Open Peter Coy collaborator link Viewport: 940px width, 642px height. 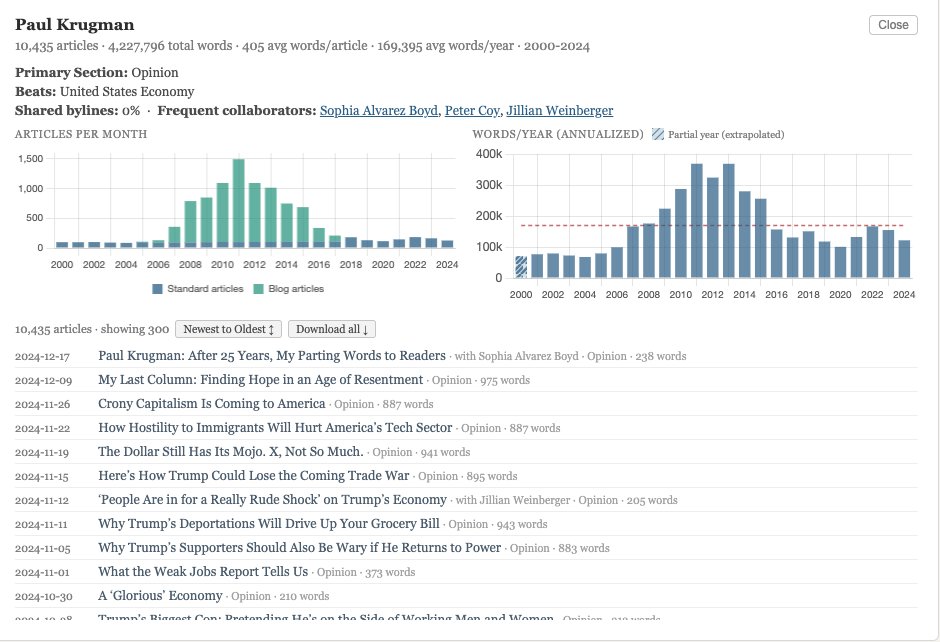coord(472,110)
